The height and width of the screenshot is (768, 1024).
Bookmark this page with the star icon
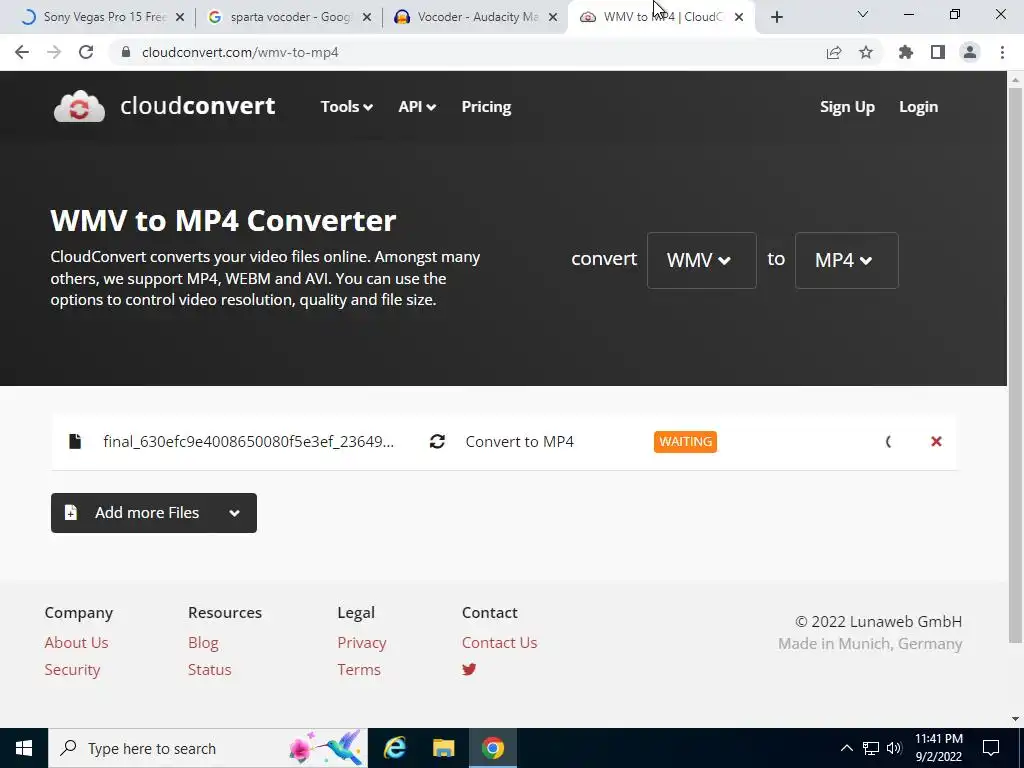pos(866,52)
